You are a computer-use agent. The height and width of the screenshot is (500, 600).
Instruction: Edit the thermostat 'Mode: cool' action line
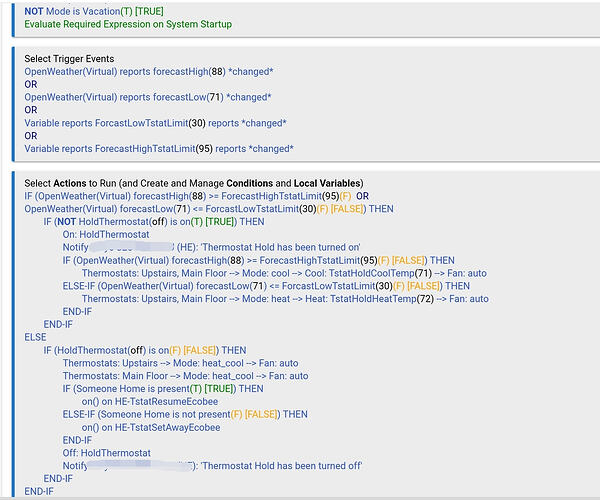coord(284,273)
